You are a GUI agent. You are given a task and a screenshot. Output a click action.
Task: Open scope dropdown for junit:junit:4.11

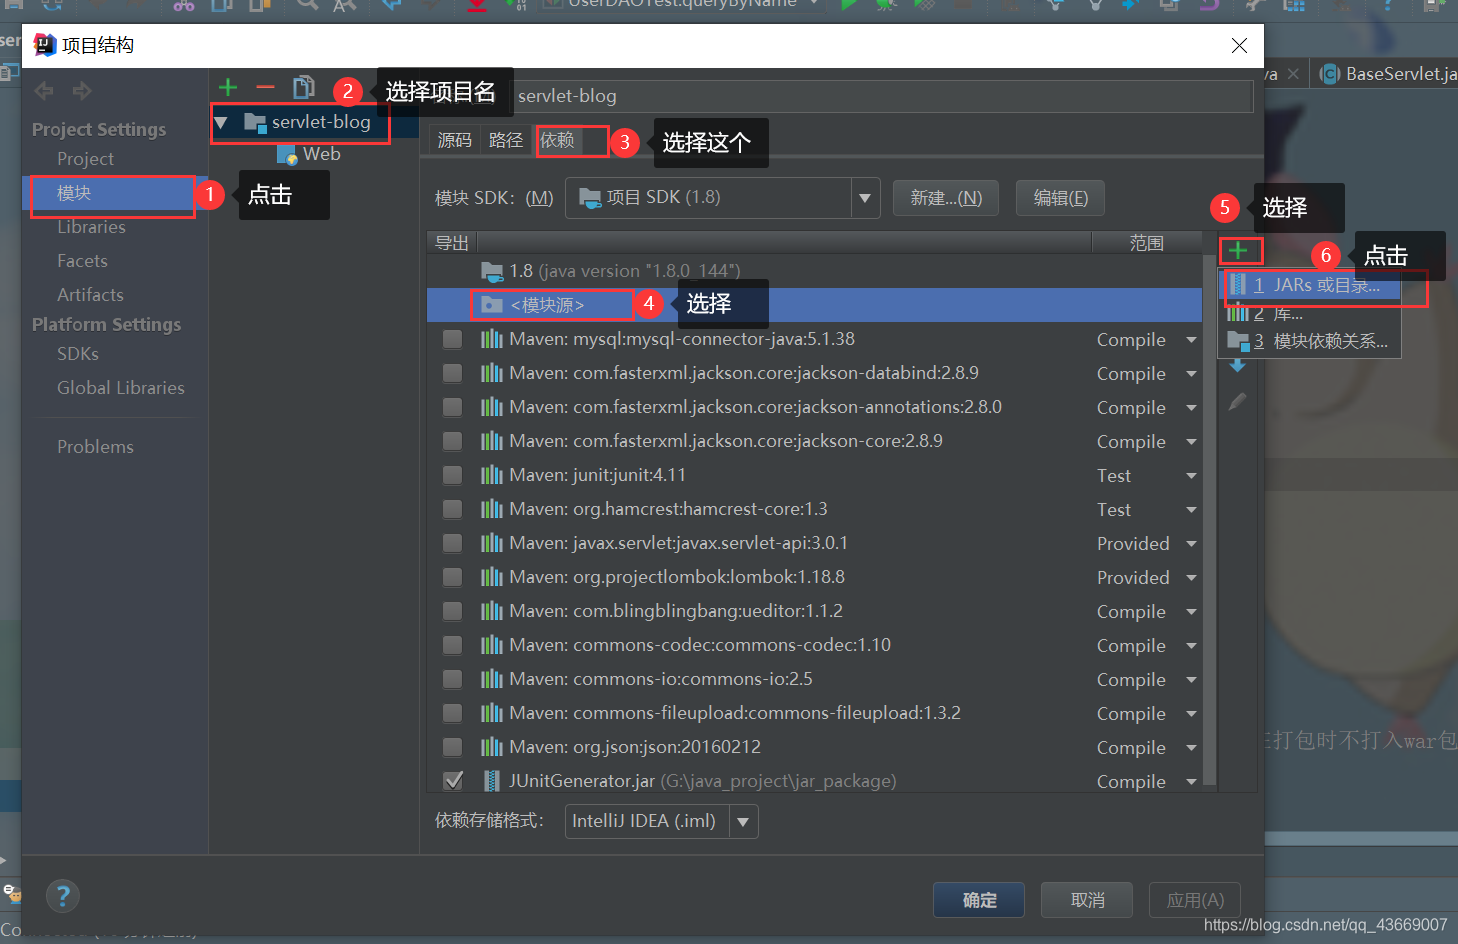pyautogui.click(x=1191, y=476)
